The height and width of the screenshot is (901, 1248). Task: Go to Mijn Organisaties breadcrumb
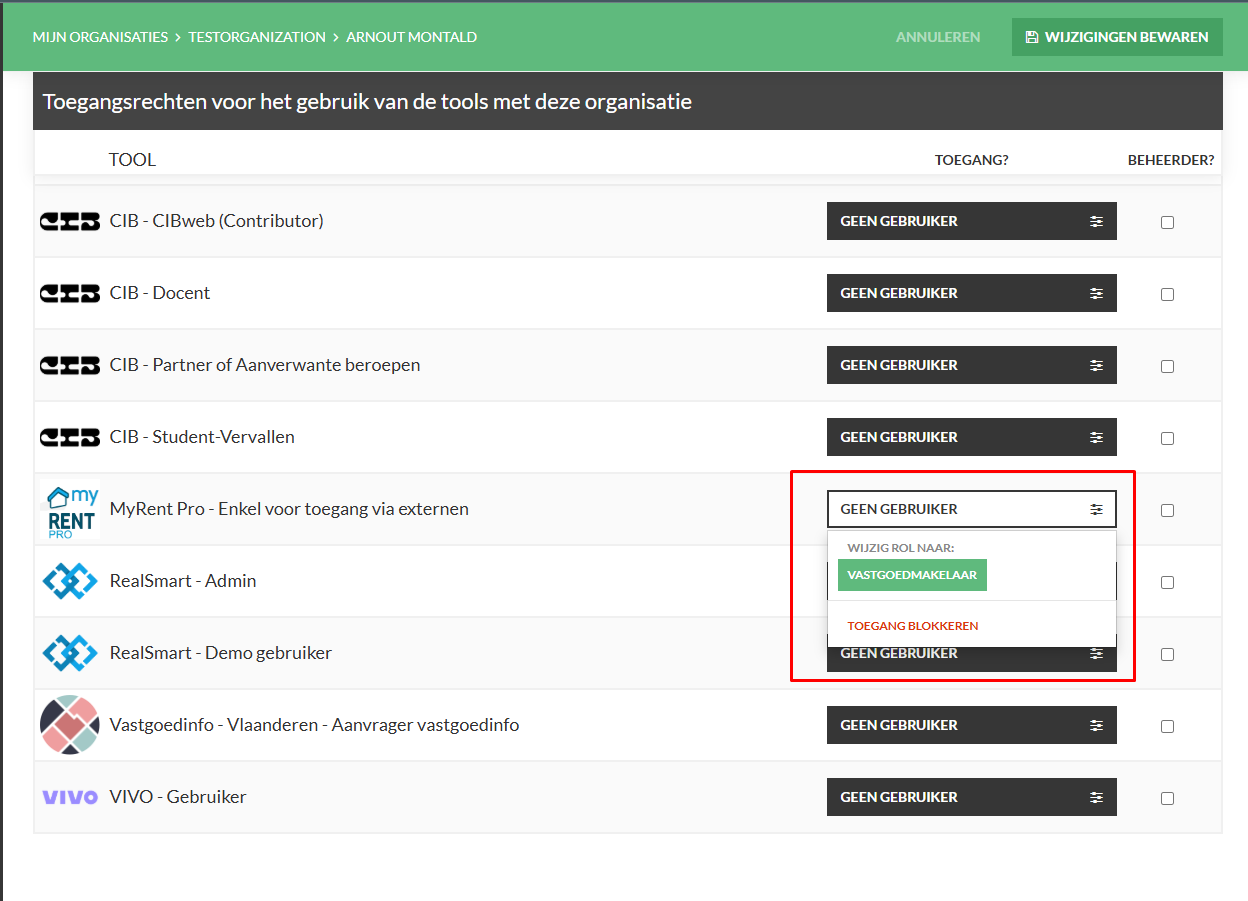[100, 37]
